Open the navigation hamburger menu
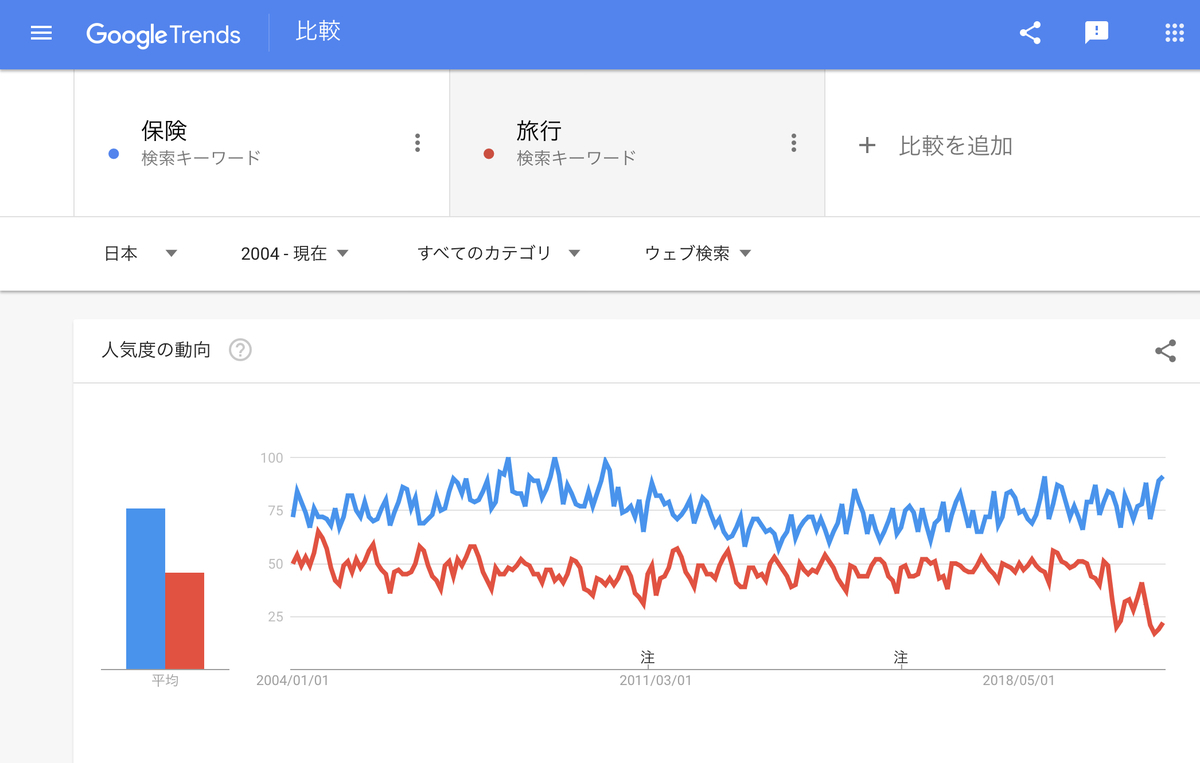 click(x=40, y=32)
